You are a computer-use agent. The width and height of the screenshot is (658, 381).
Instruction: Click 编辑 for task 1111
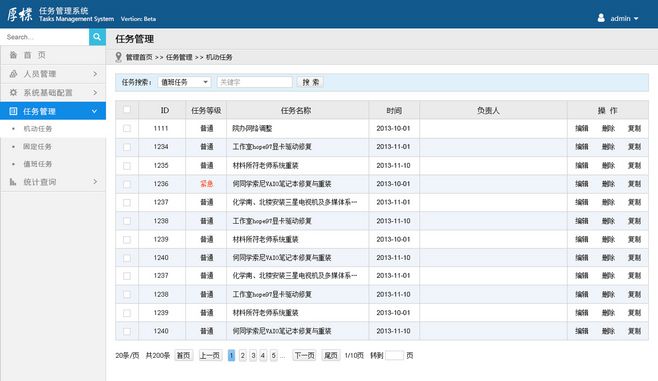582,128
